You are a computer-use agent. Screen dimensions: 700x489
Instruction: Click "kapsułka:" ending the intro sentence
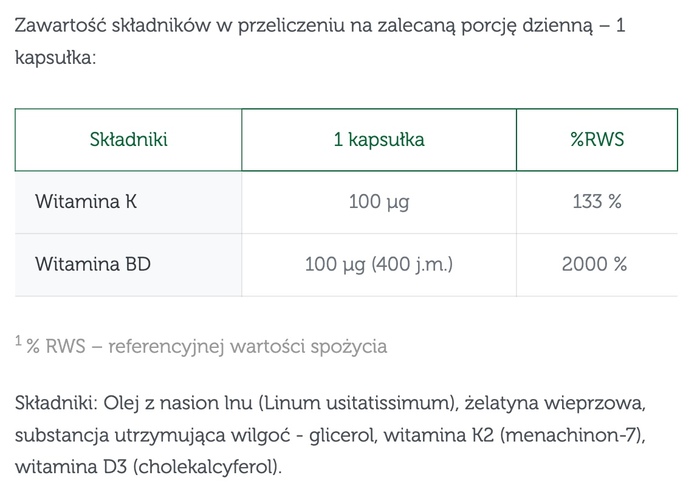coord(56,58)
